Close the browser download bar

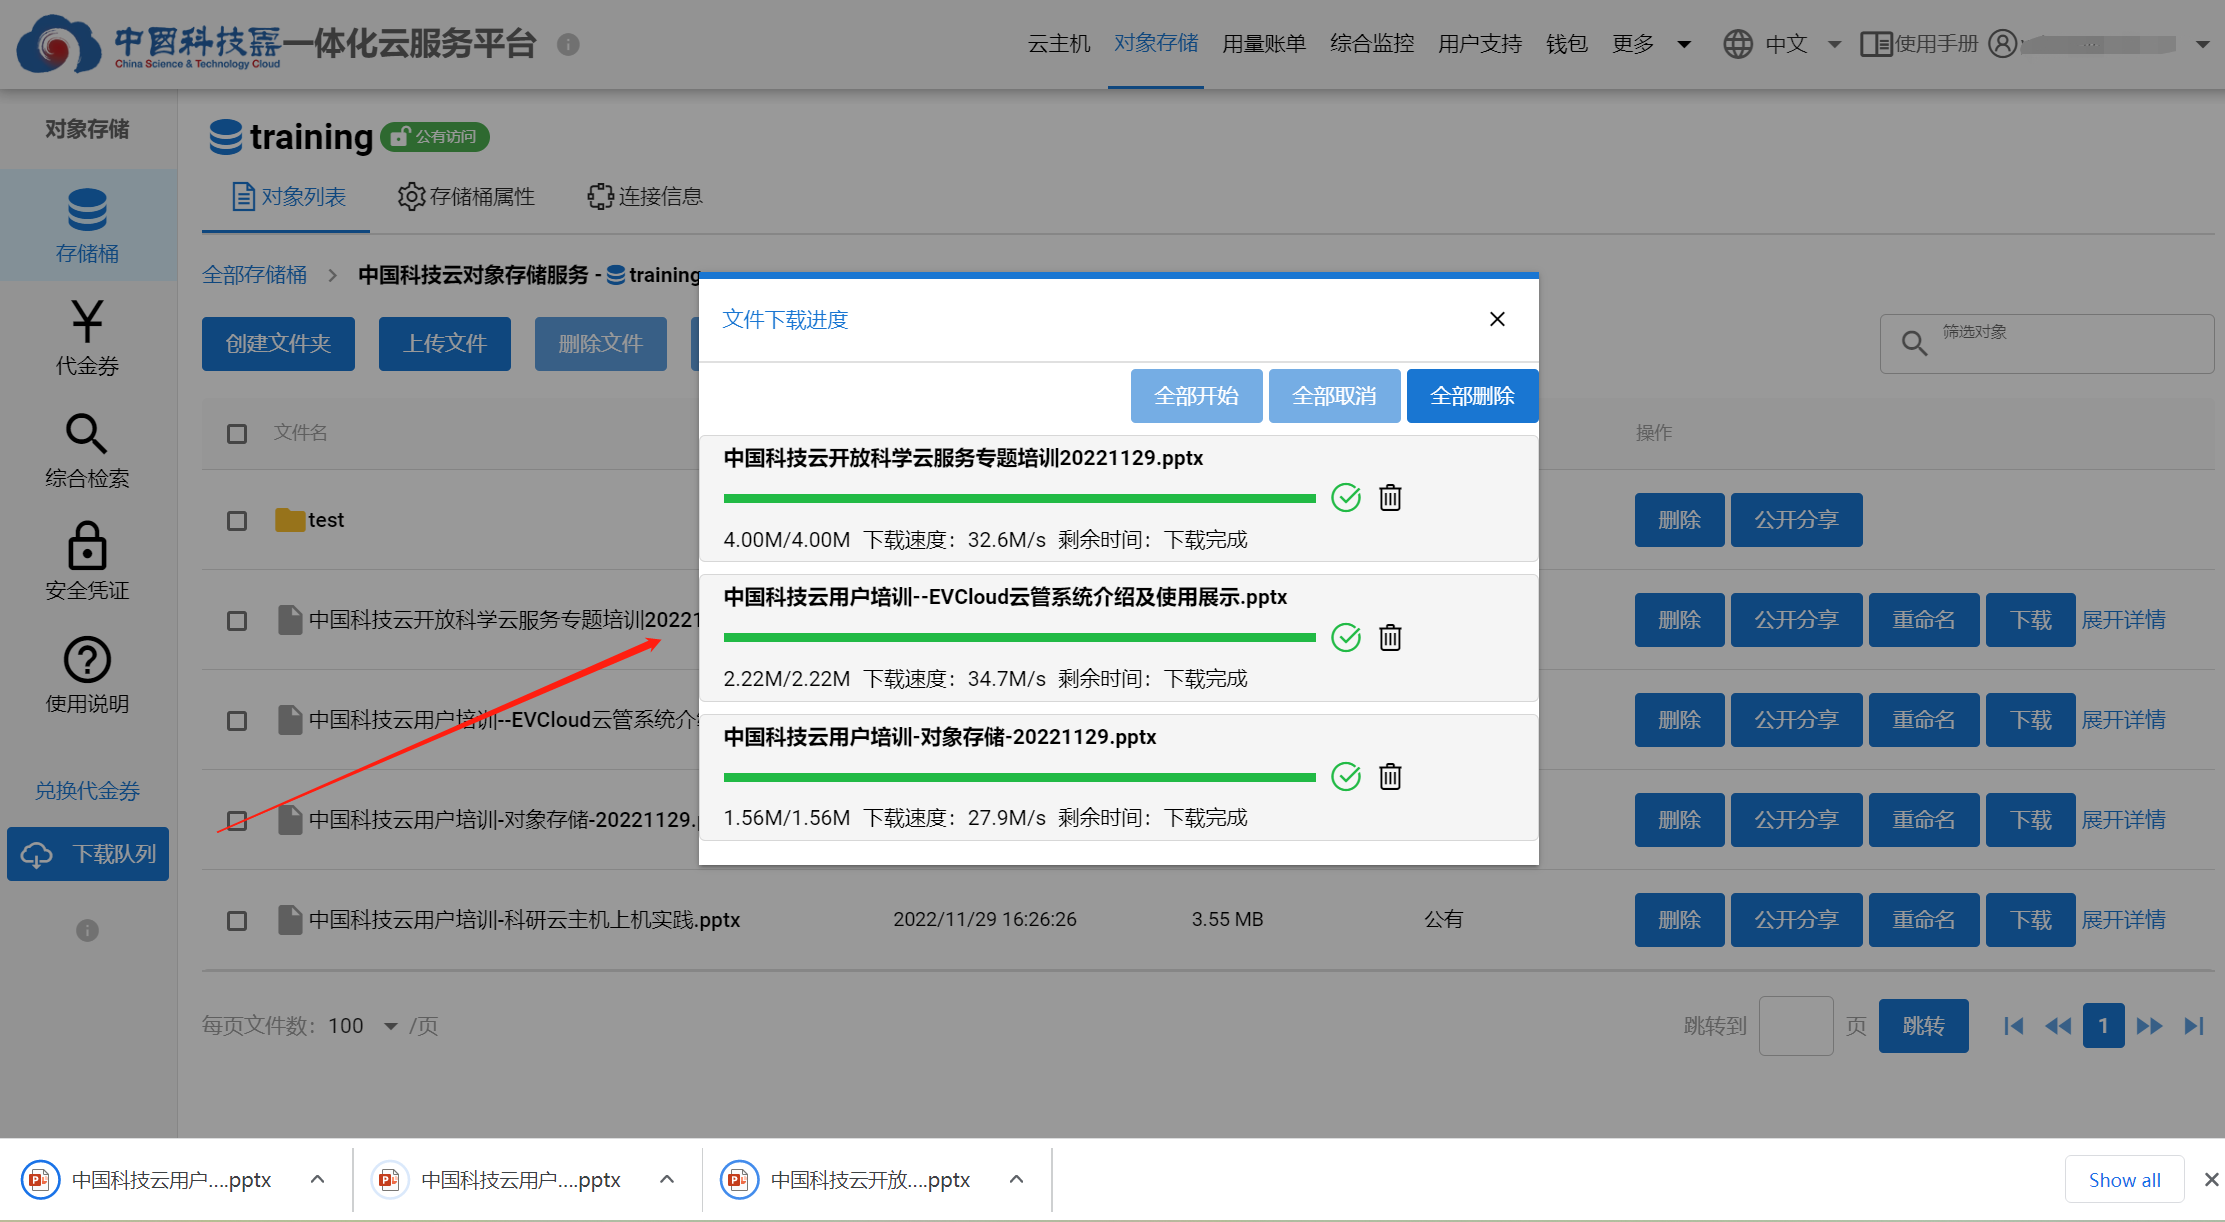pos(2211,1180)
